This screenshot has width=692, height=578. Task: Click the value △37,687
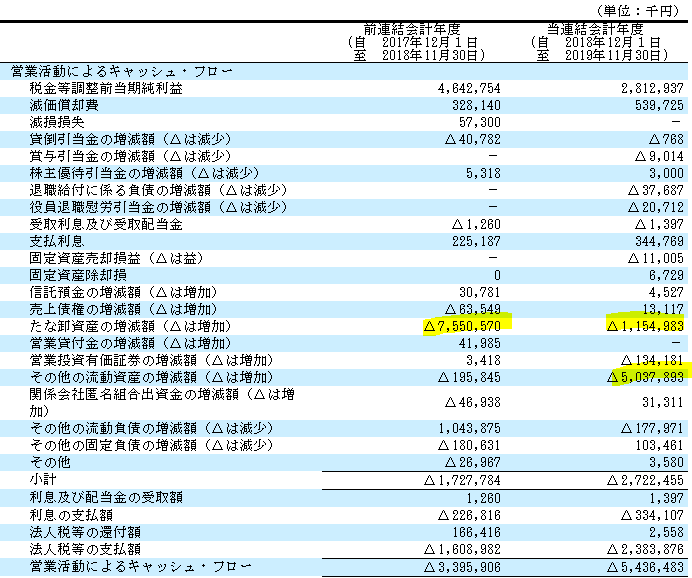656,190
